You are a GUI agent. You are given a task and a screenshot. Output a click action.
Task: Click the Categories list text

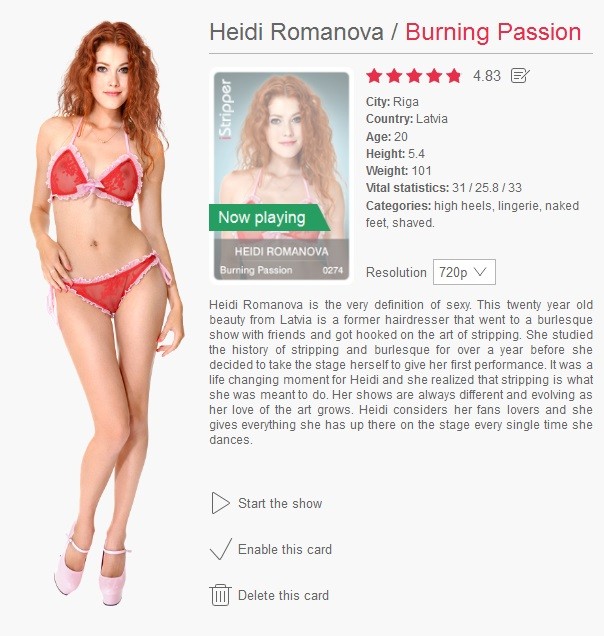[472, 214]
